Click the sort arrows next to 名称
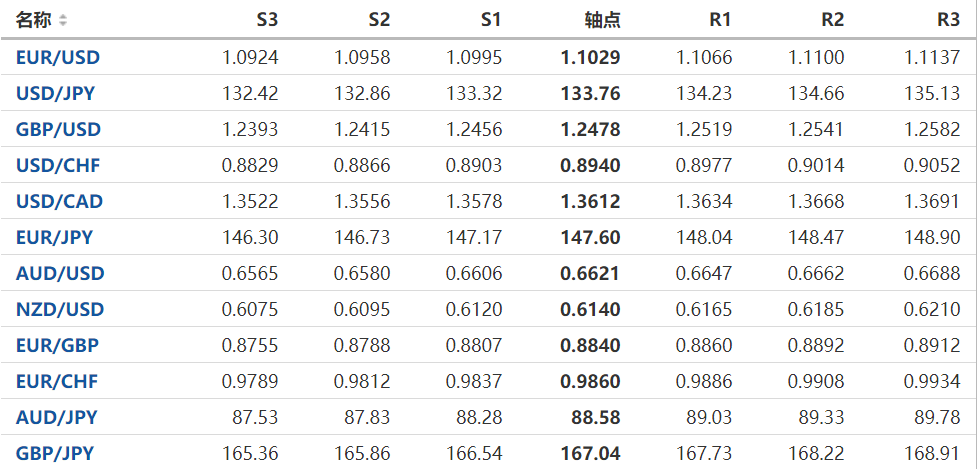Screen dimensions: 978x469 [x=63, y=20]
